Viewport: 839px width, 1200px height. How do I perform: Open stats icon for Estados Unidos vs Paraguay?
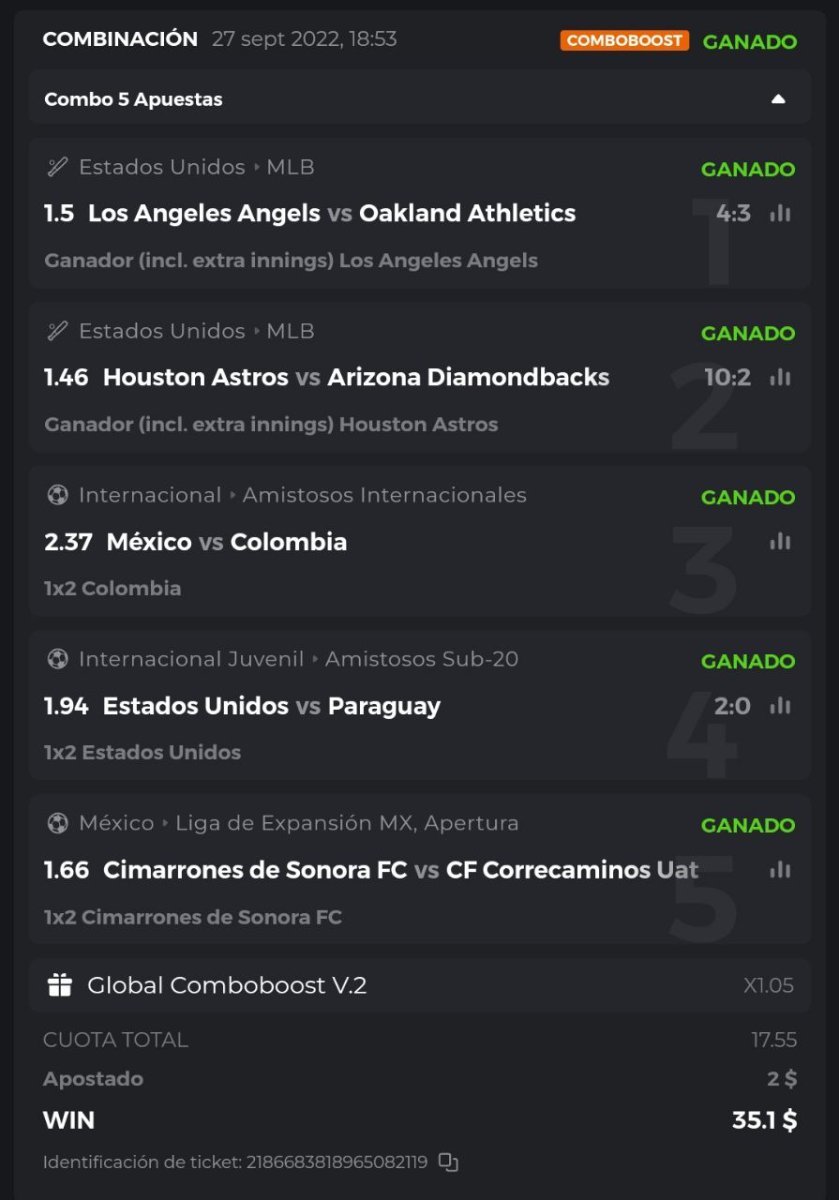pos(780,706)
